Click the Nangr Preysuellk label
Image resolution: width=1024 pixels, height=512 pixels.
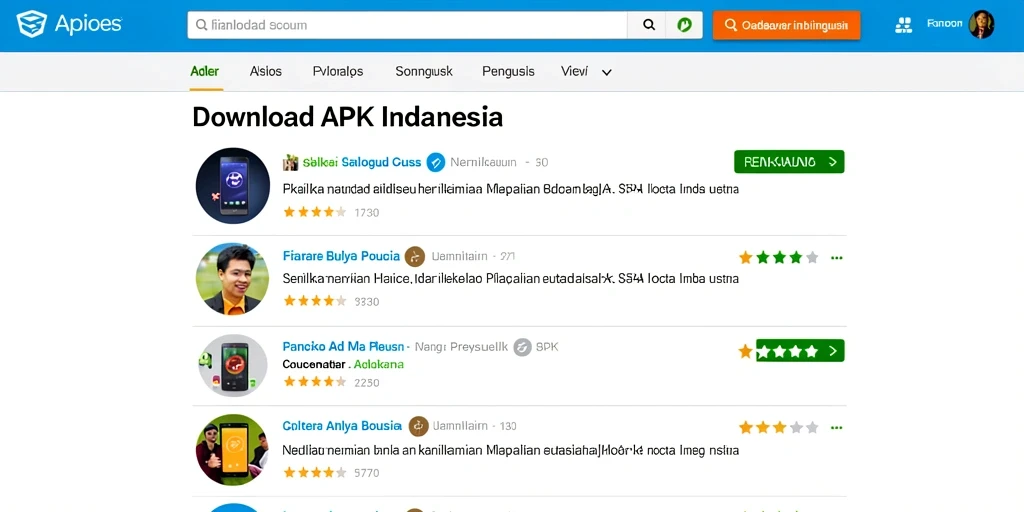pos(461,347)
